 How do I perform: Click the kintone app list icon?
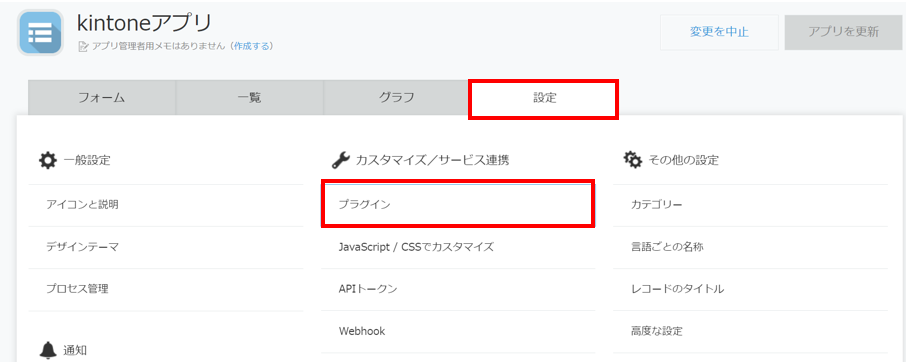40,32
